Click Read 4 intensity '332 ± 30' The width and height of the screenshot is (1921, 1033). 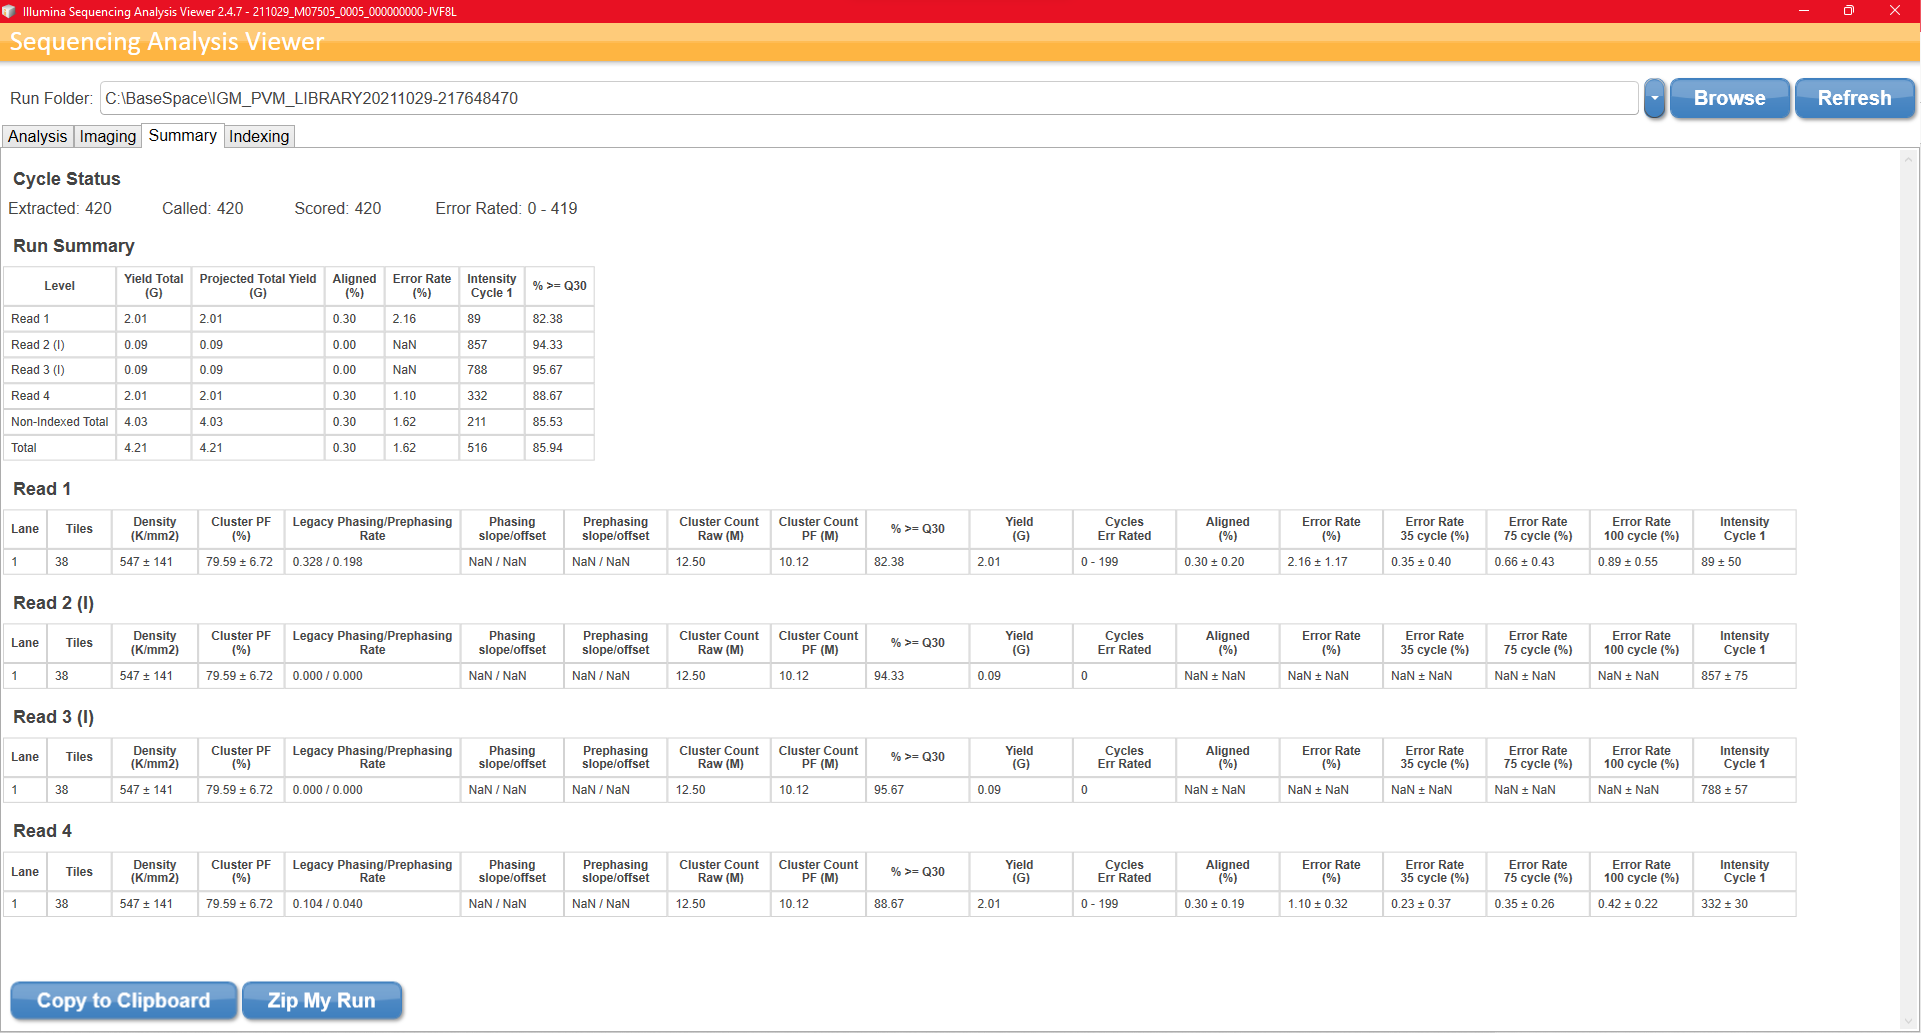point(1724,904)
